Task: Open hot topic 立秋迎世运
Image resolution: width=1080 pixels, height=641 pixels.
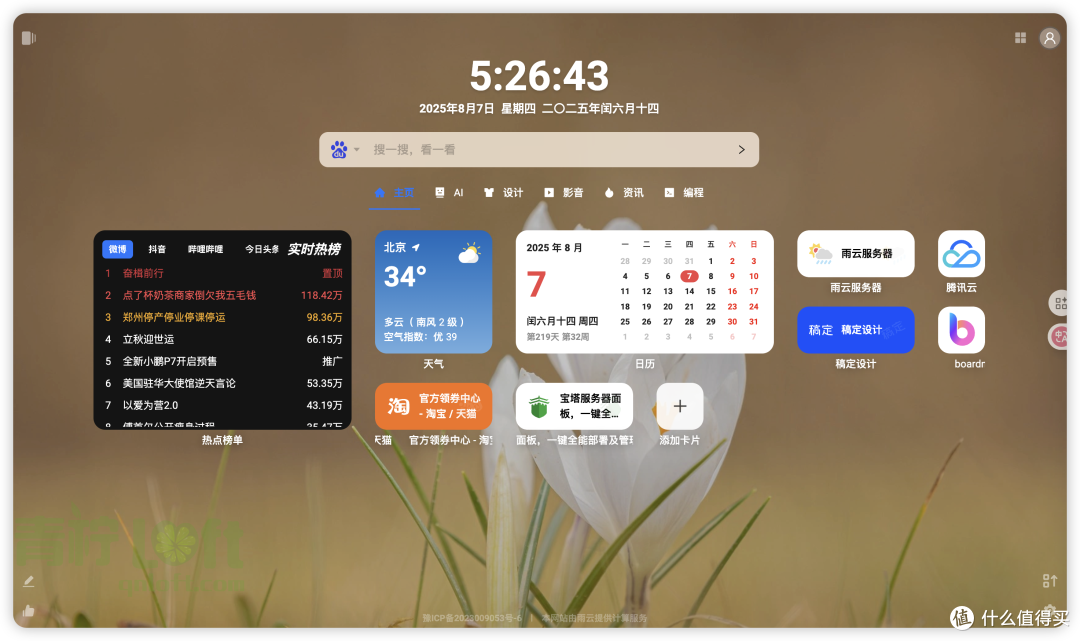Action: pyautogui.click(x=148, y=339)
